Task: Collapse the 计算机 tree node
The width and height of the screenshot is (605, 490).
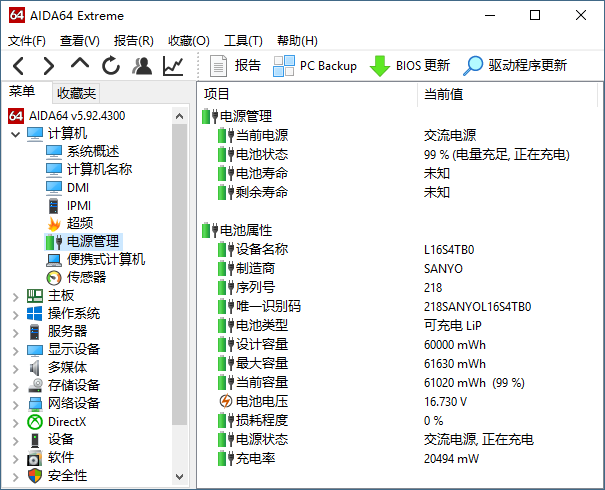Action: 15,134
